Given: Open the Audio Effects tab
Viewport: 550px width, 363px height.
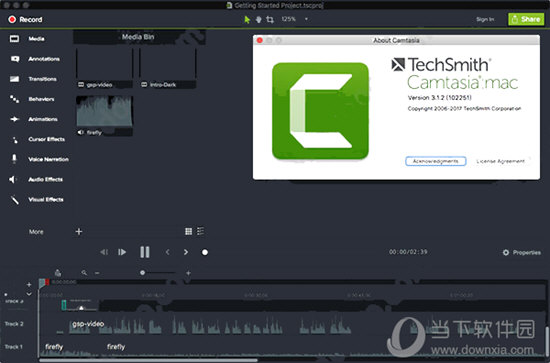Looking at the screenshot, I should click(36, 180).
